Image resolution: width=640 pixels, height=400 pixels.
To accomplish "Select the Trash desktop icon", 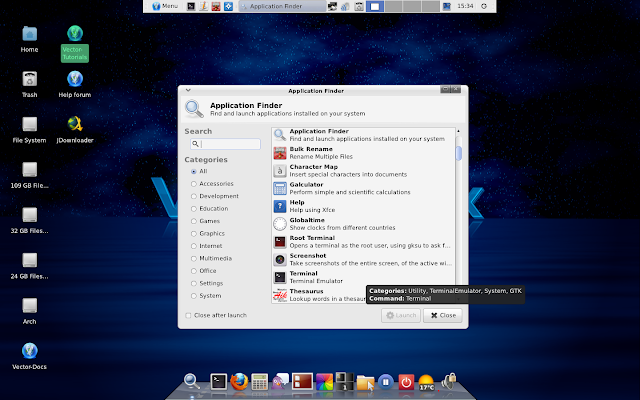I will [x=29, y=79].
